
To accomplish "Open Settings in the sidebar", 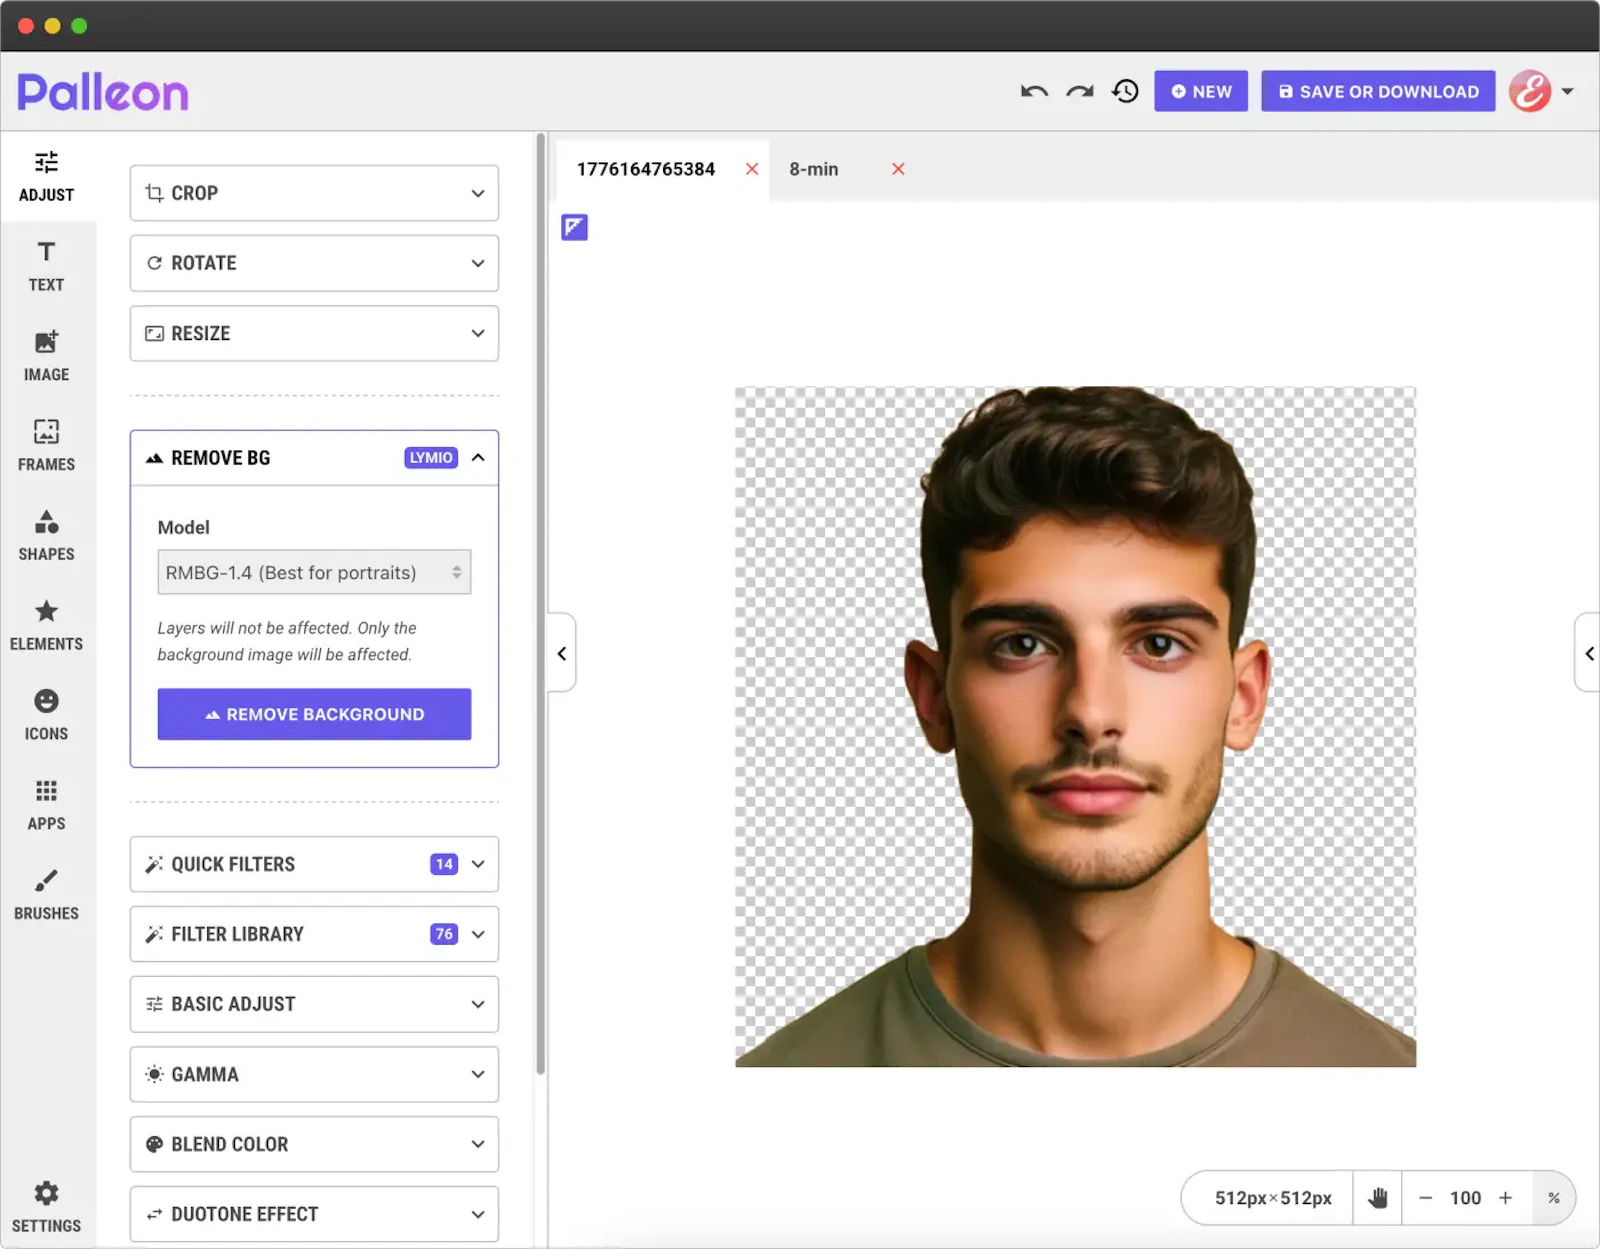I will pos(47,1208).
